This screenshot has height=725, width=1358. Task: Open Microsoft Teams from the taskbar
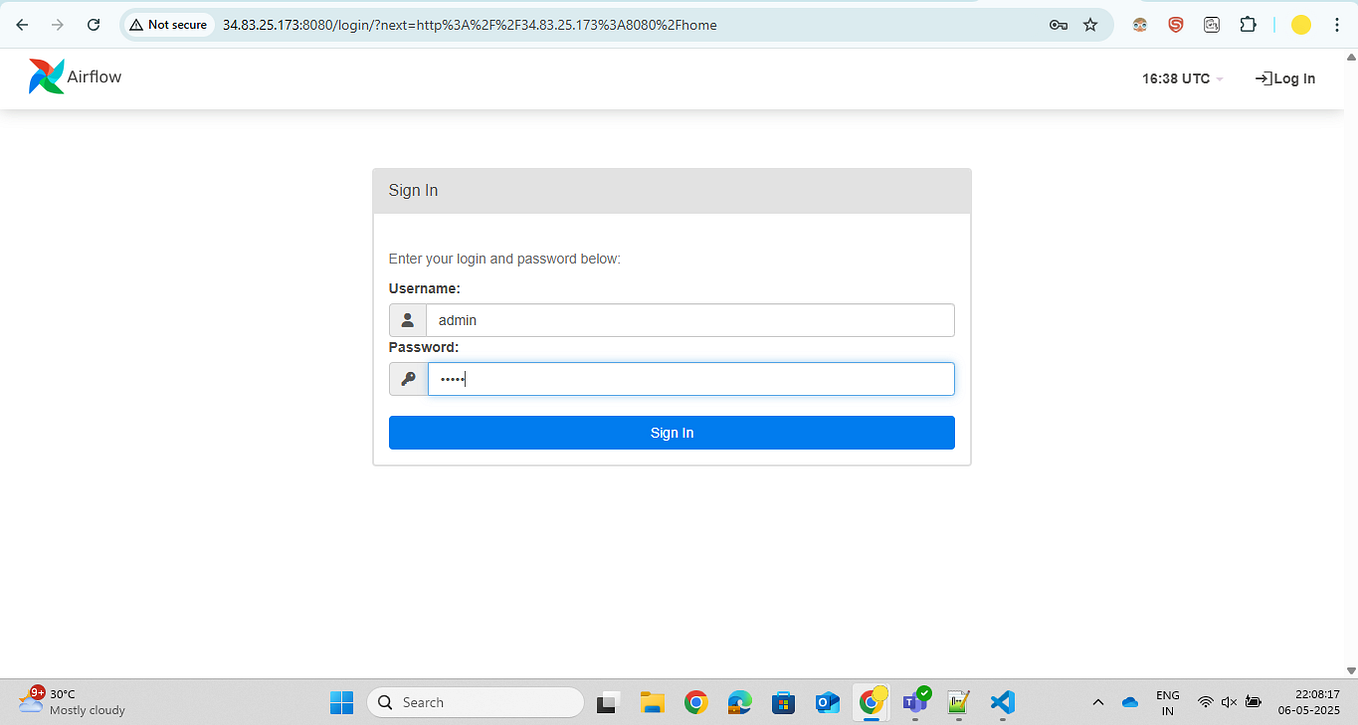tap(914, 702)
